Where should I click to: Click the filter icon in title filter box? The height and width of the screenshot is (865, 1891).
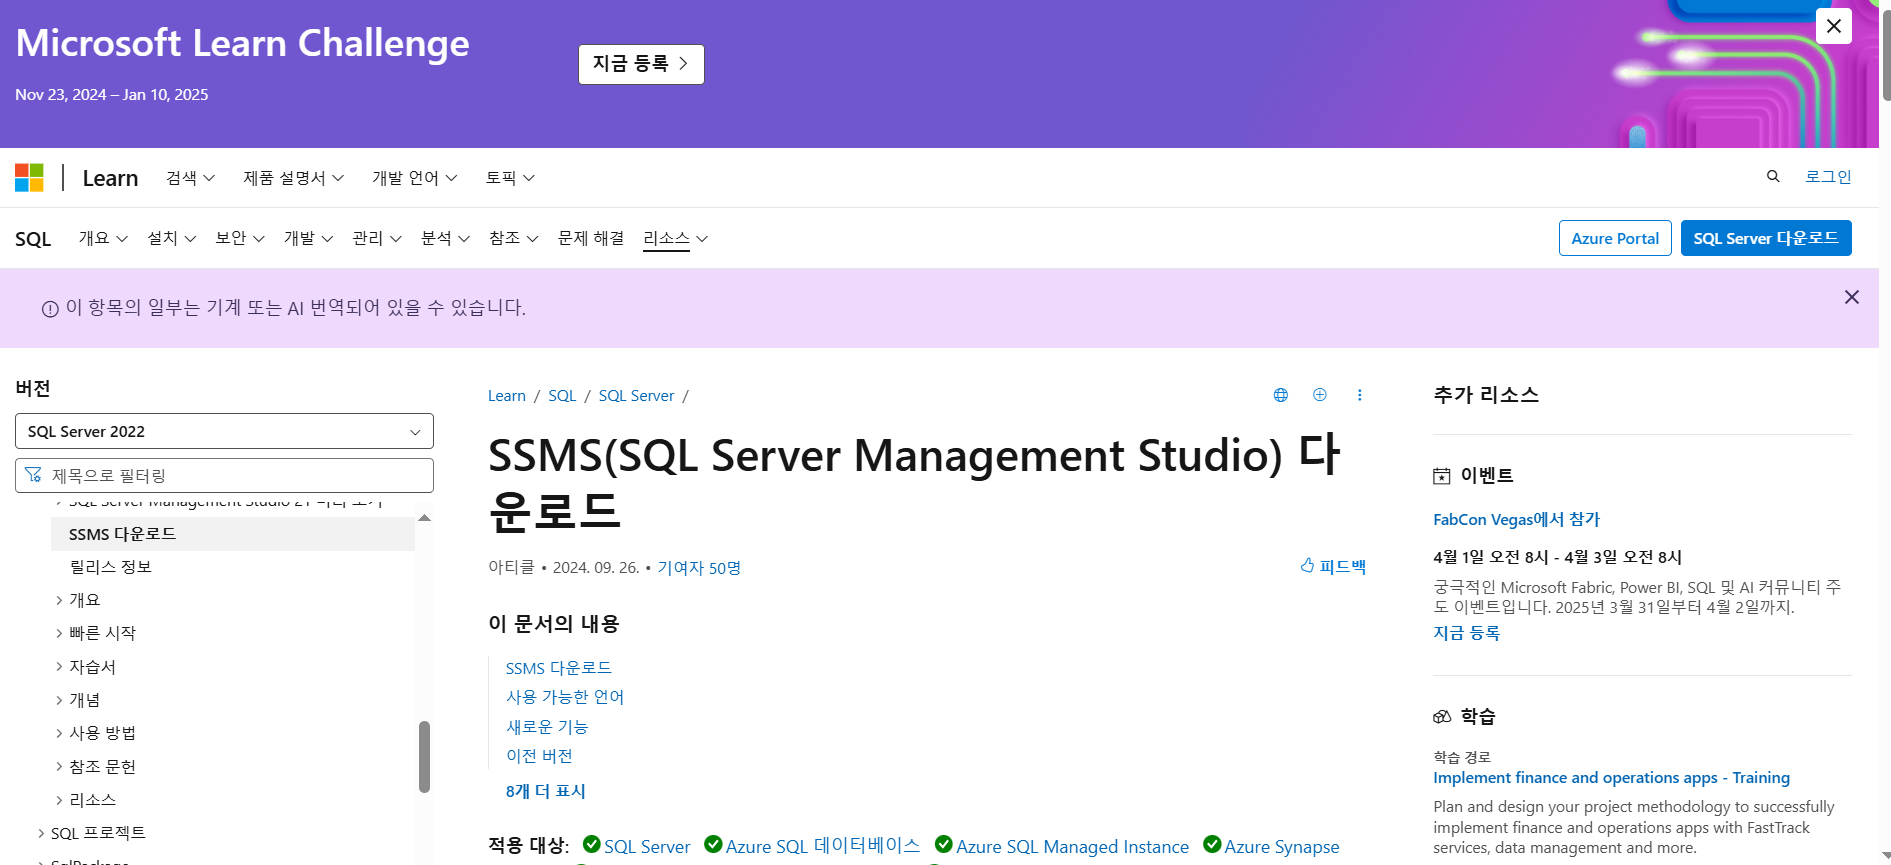coord(34,475)
